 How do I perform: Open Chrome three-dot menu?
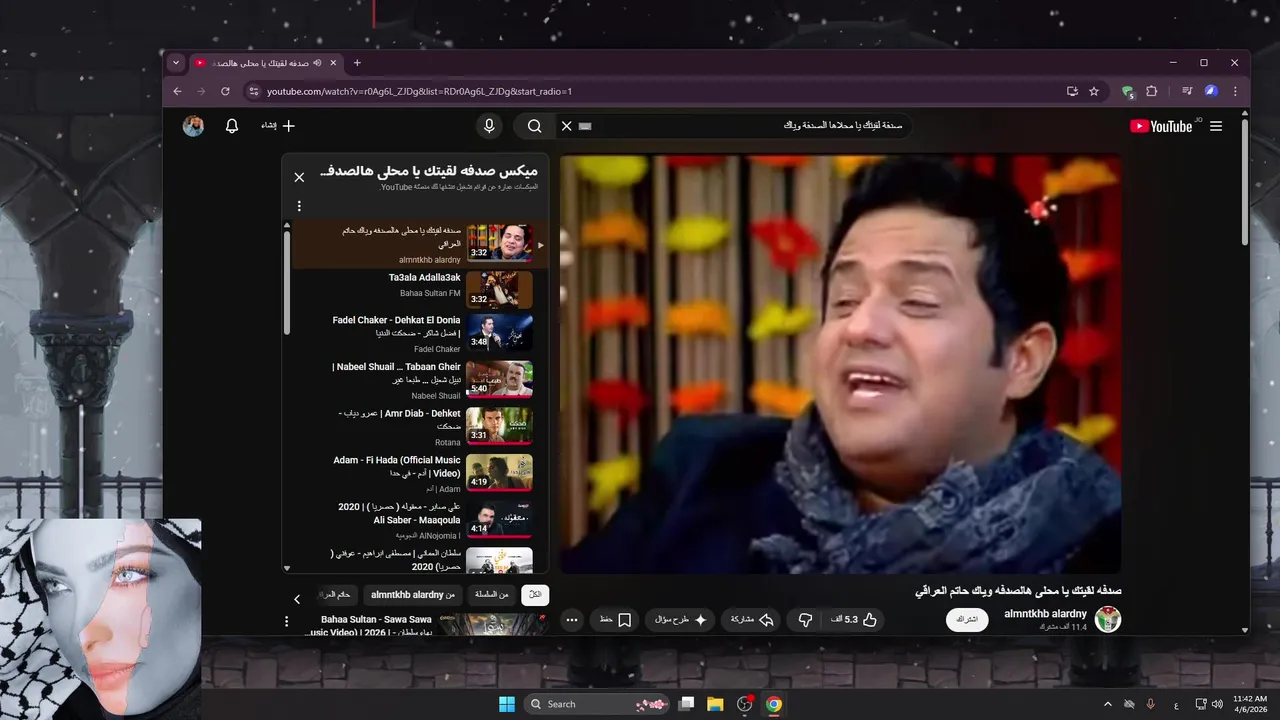1235,91
